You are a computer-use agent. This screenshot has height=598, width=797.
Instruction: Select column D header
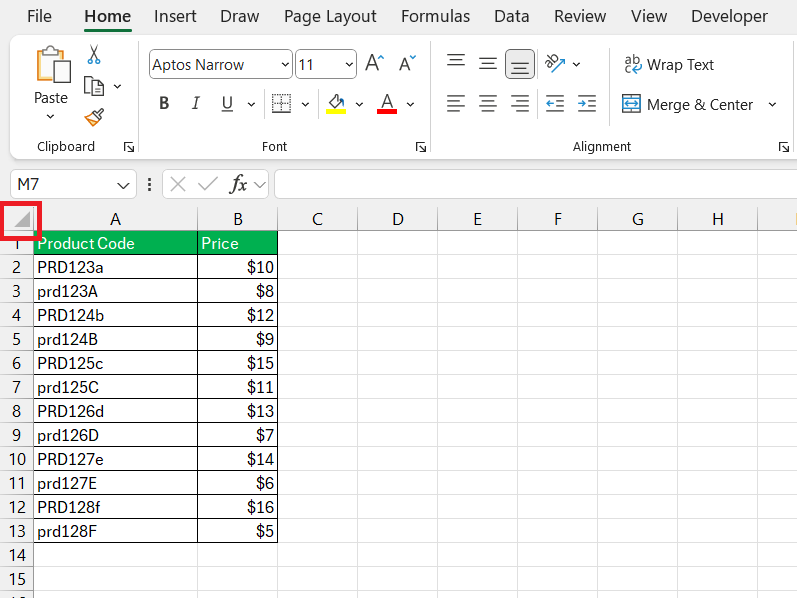point(397,219)
